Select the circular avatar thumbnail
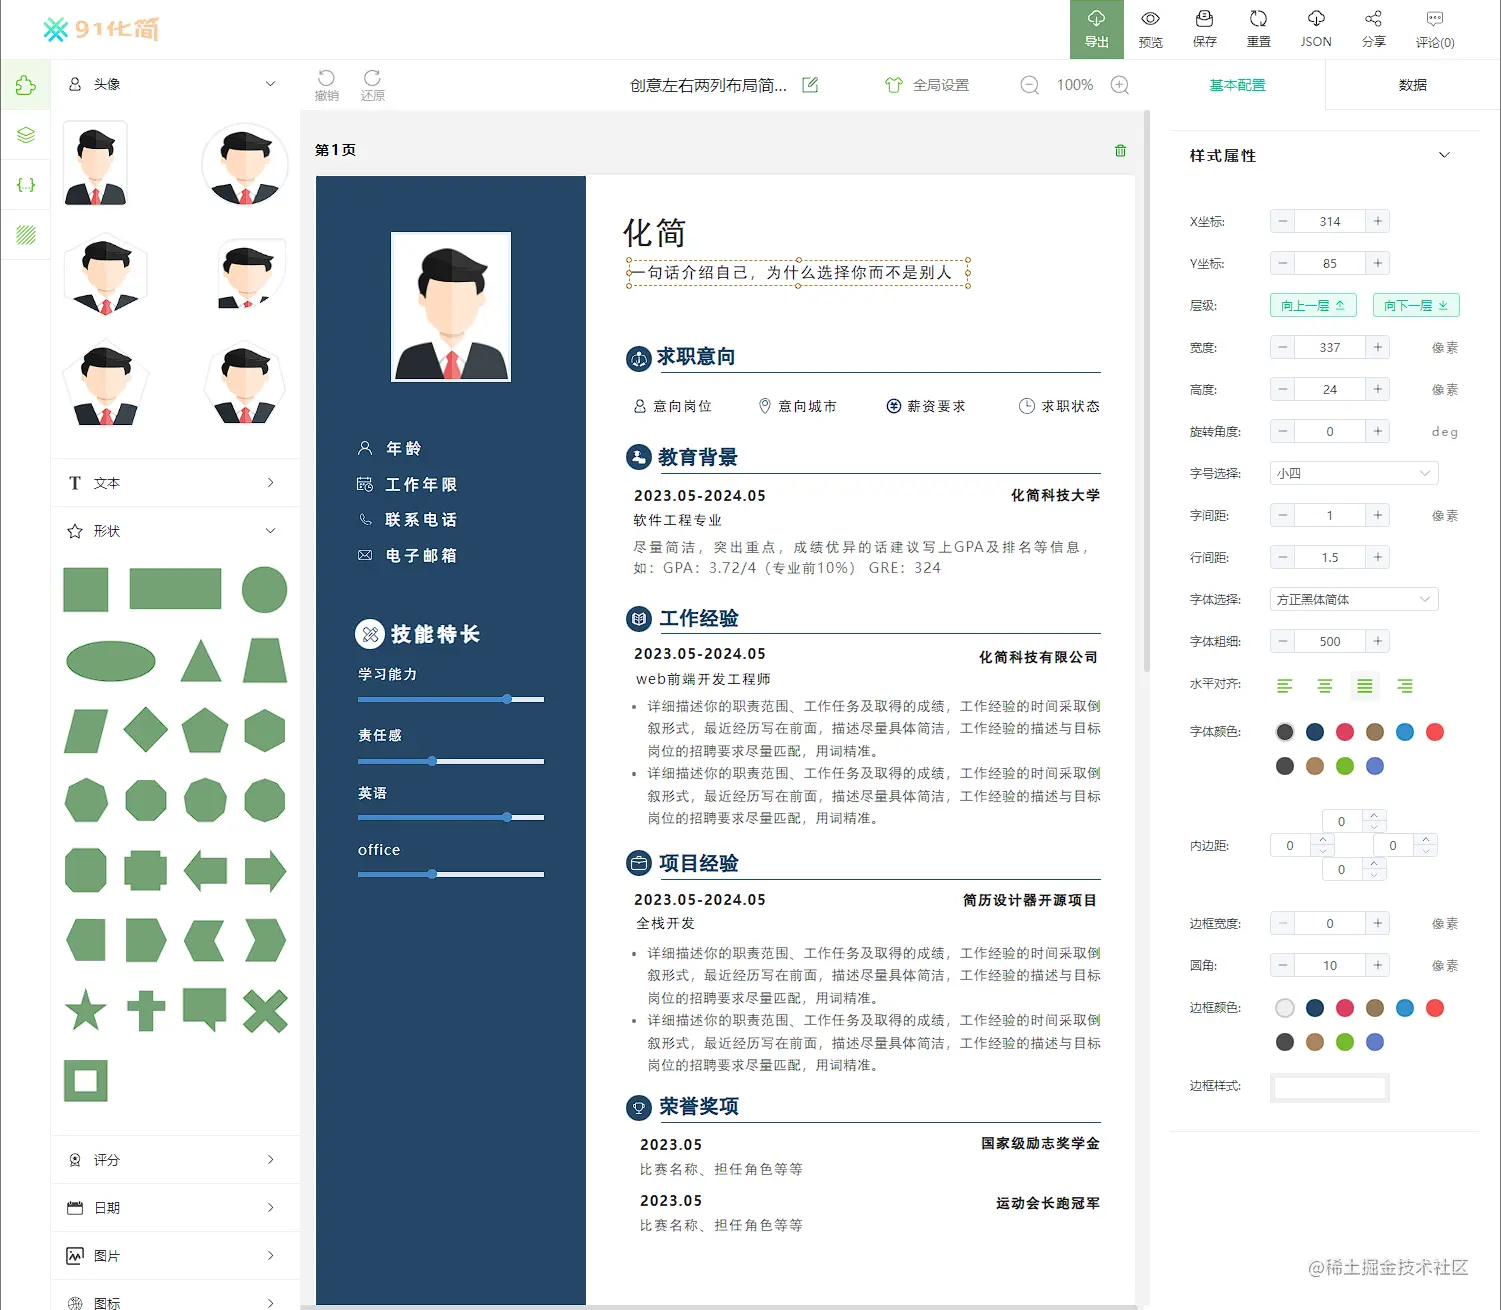This screenshot has width=1501, height=1310. tap(244, 164)
